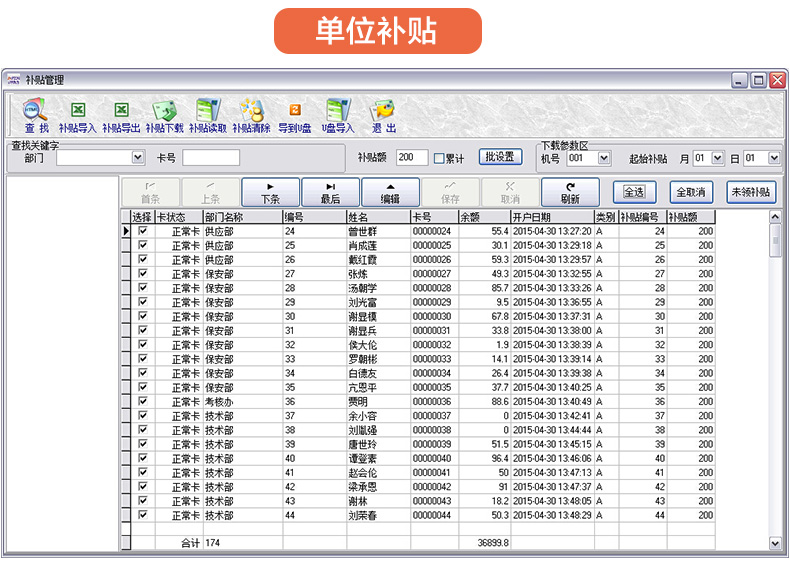Open the 机号 machine number dropdown
This screenshot has height=568, width=790.
[603, 158]
